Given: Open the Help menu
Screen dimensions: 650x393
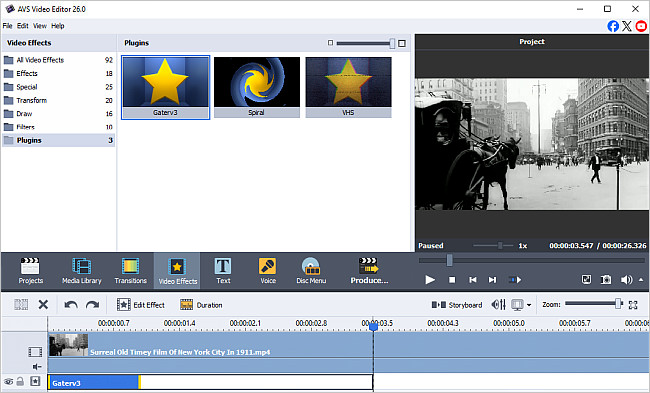Looking at the screenshot, I should [x=58, y=26].
